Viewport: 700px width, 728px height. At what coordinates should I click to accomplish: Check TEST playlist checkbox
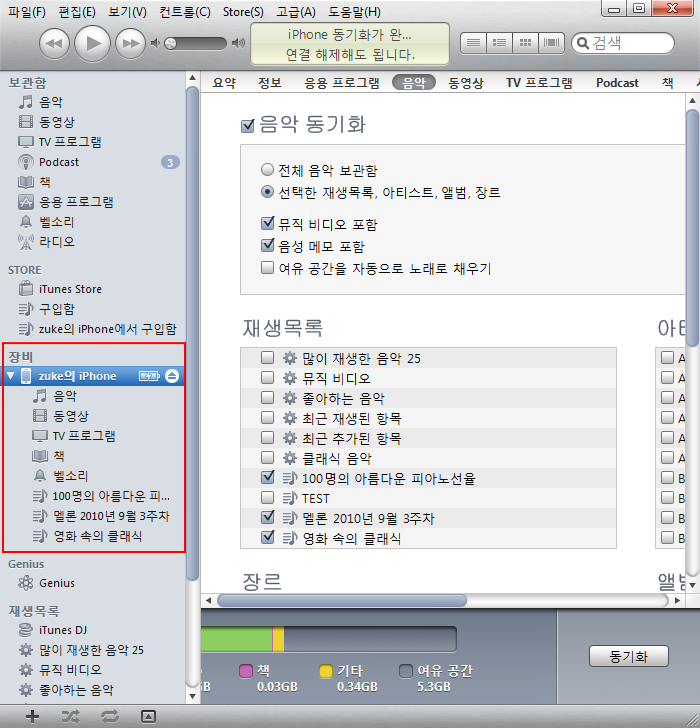pos(267,498)
